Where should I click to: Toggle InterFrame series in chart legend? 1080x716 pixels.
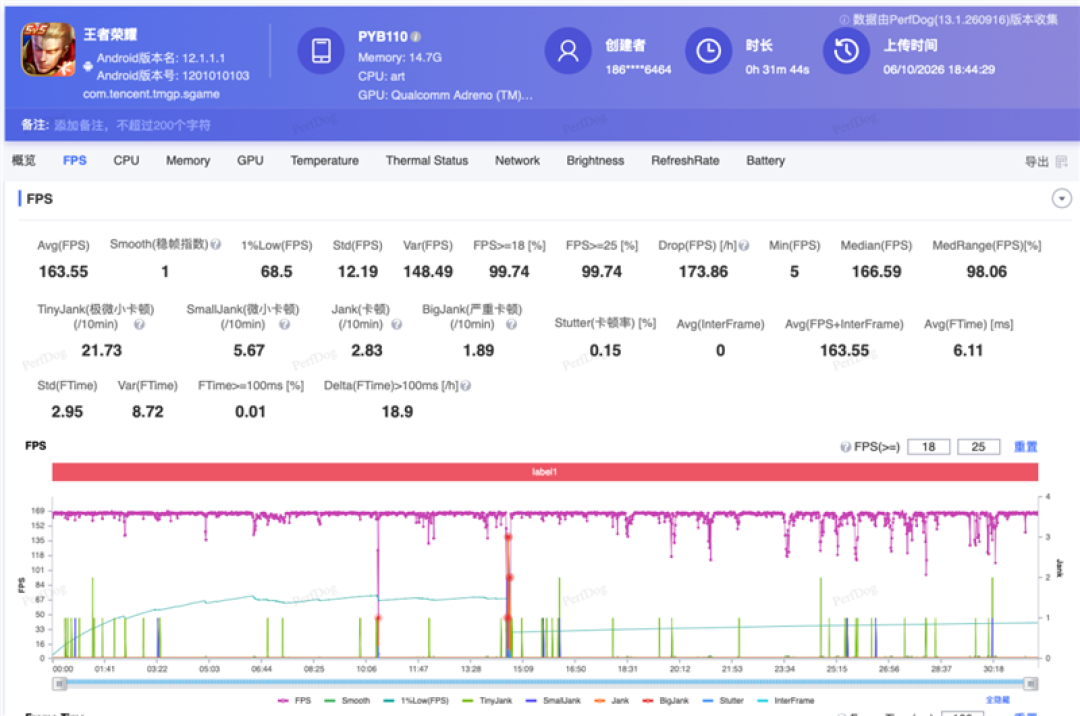tap(786, 701)
